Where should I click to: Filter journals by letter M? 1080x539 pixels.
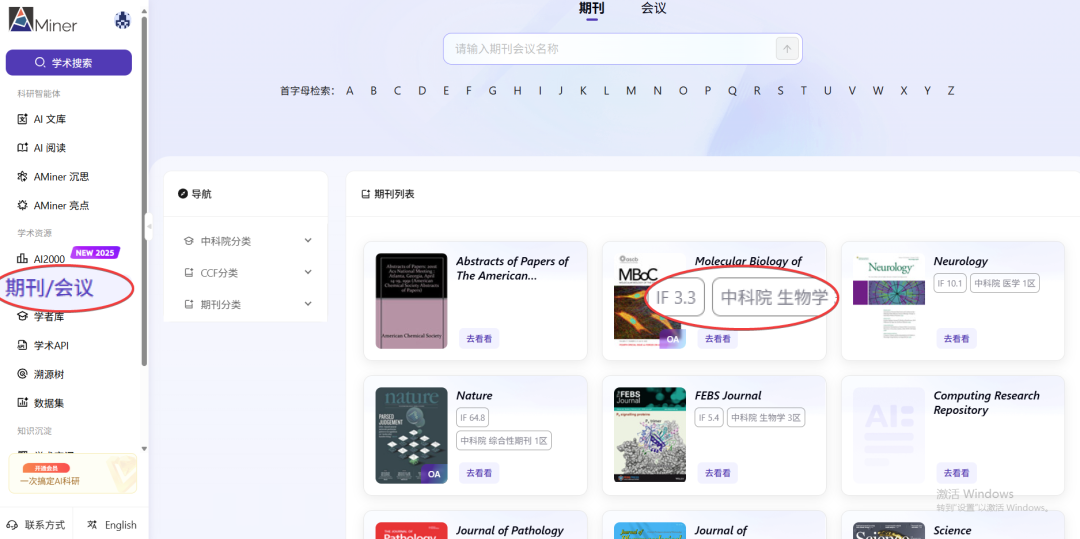click(x=631, y=91)
